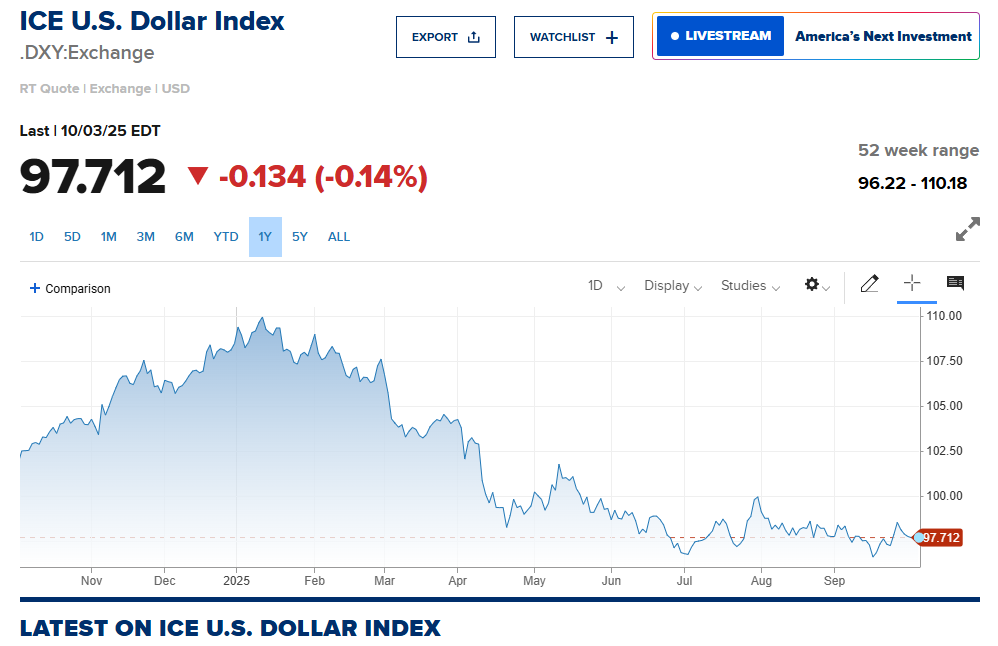Select the 5D time range tab
This screenshot has width=998, height=646.
point(72,237)
